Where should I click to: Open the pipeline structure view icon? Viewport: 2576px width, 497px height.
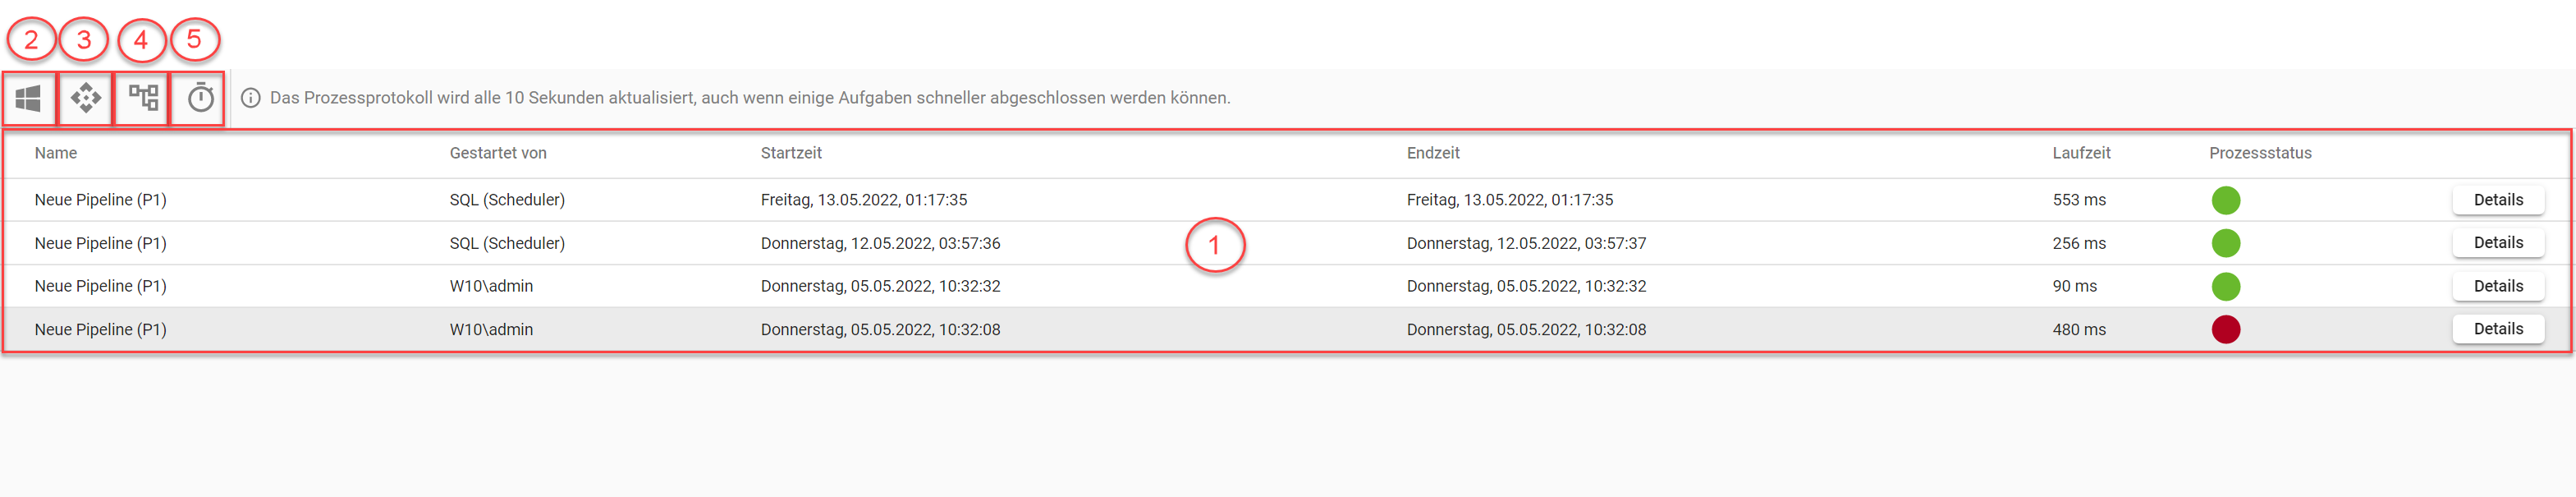tap(141, 98)
